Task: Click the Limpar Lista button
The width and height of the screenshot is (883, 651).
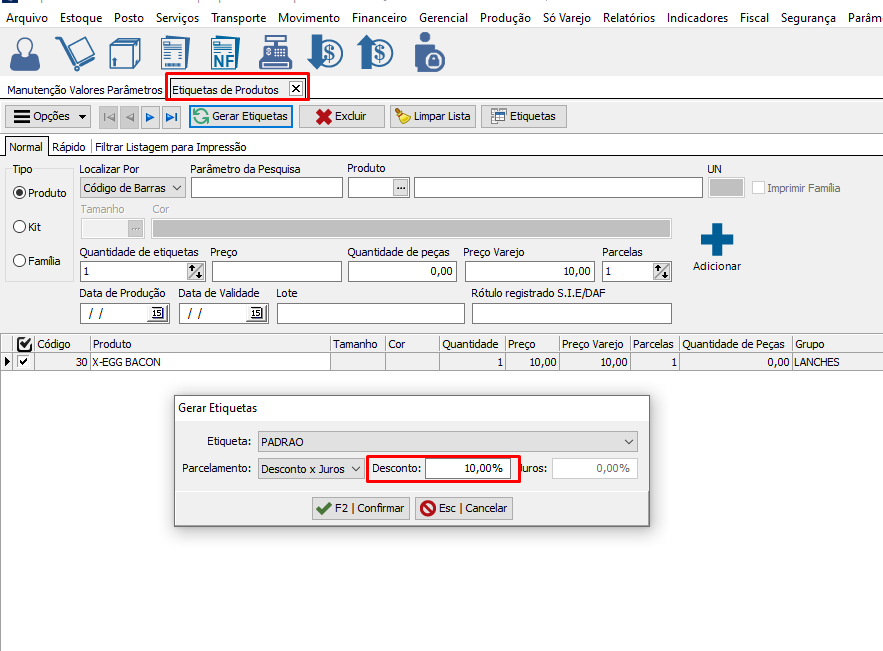Action: tap(432, 116)
